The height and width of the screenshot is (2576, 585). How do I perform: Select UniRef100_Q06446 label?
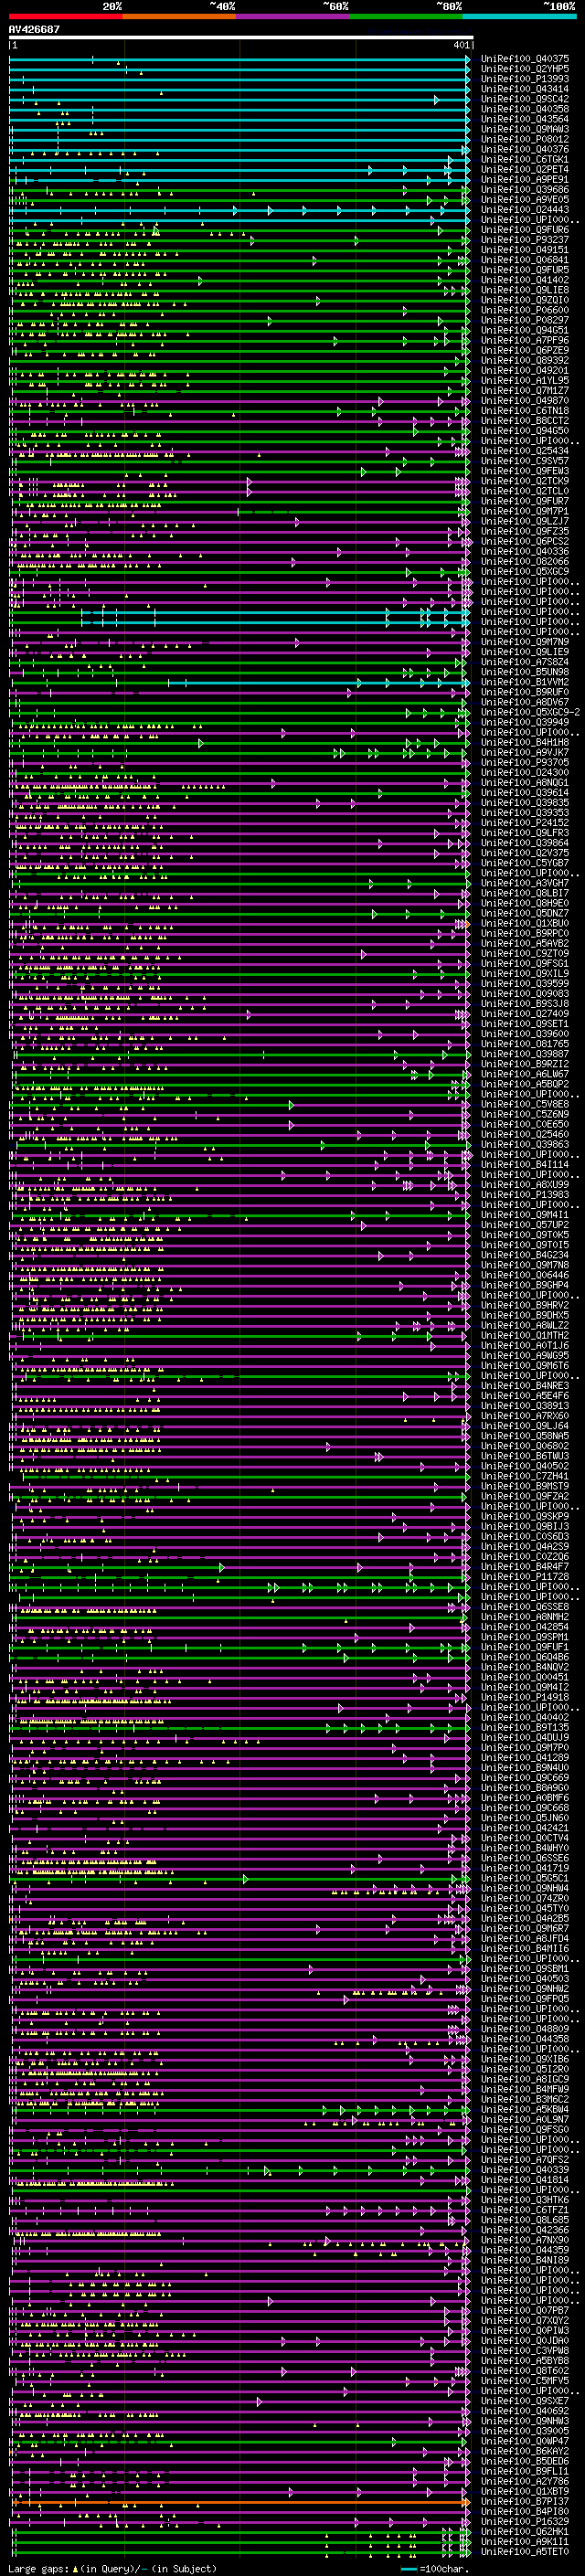click(525, 1274)
